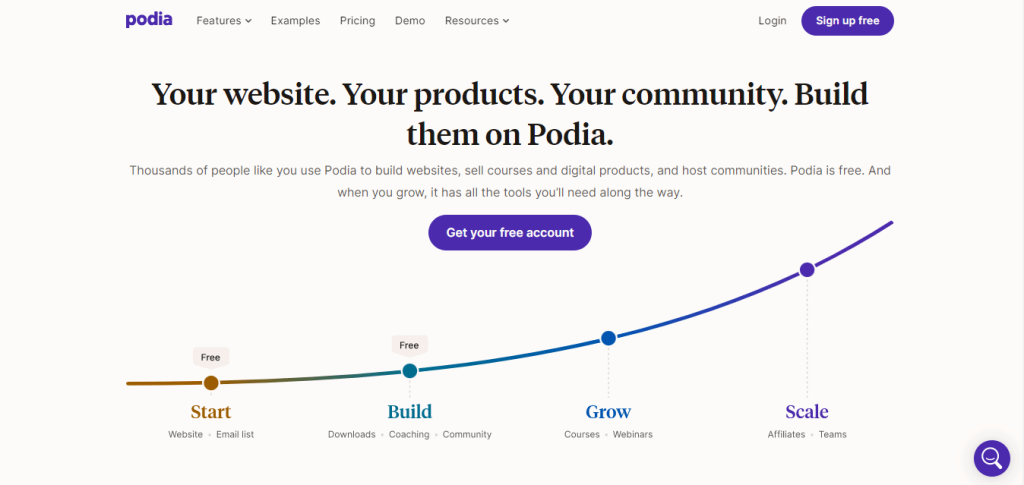This screenshot has width=1024, height=485.
Task: Expand the Resources dropdown menu
Action: (x=477, y=21)
